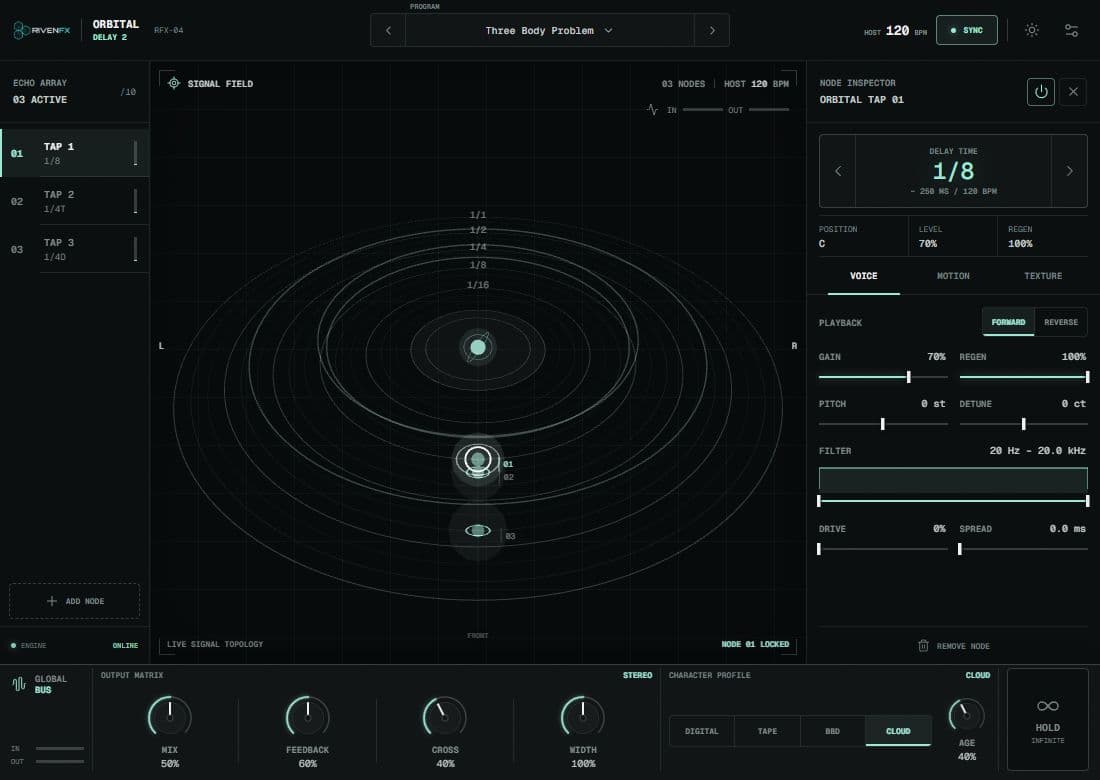Click the GAIN slider handle
Screen dimensions: 1100x780
tap(908, 377)
